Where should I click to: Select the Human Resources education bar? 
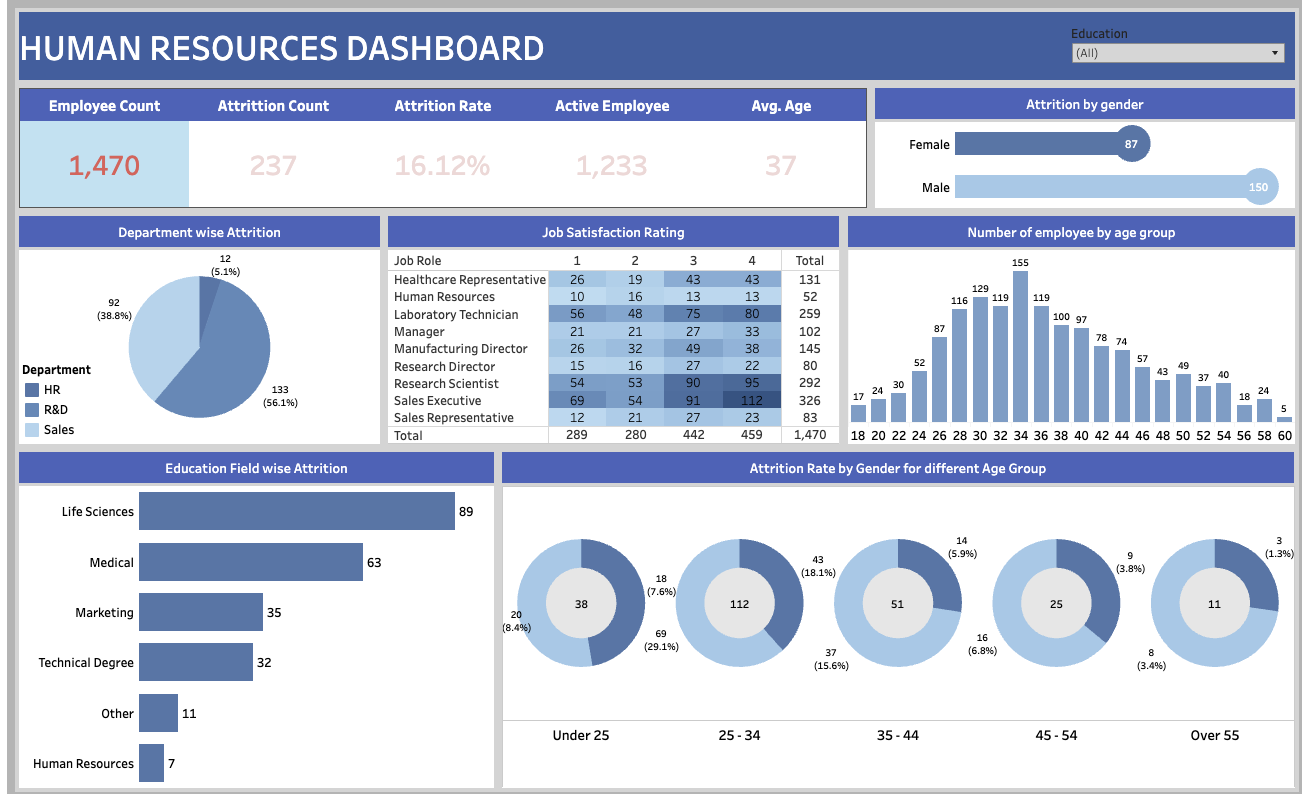tap(151, 763)
